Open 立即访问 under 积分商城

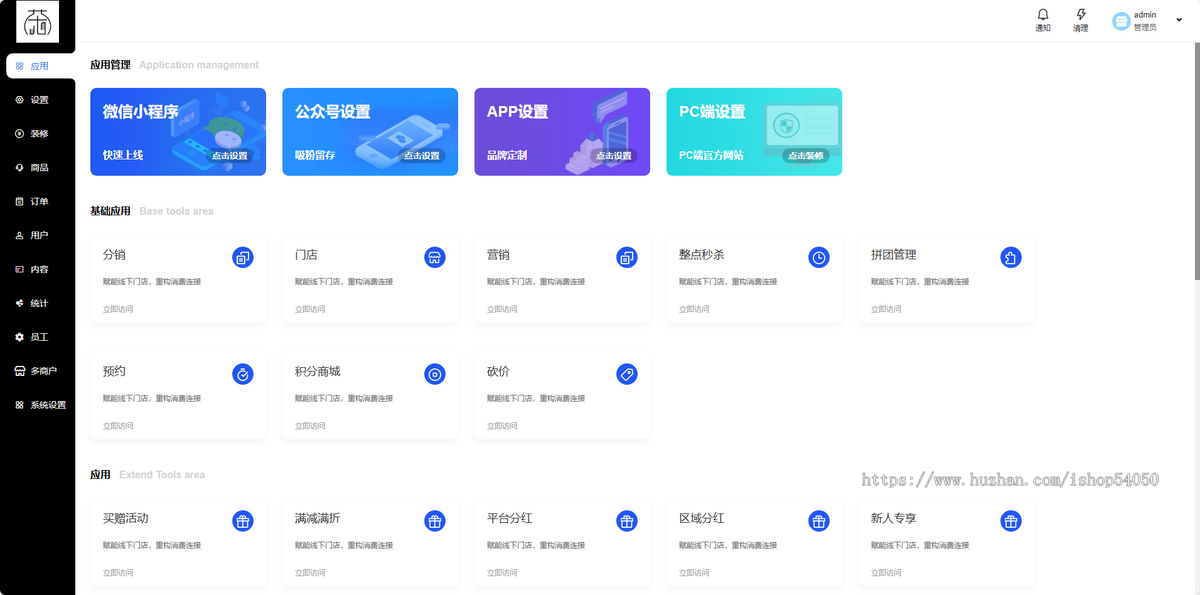[310, 425]
